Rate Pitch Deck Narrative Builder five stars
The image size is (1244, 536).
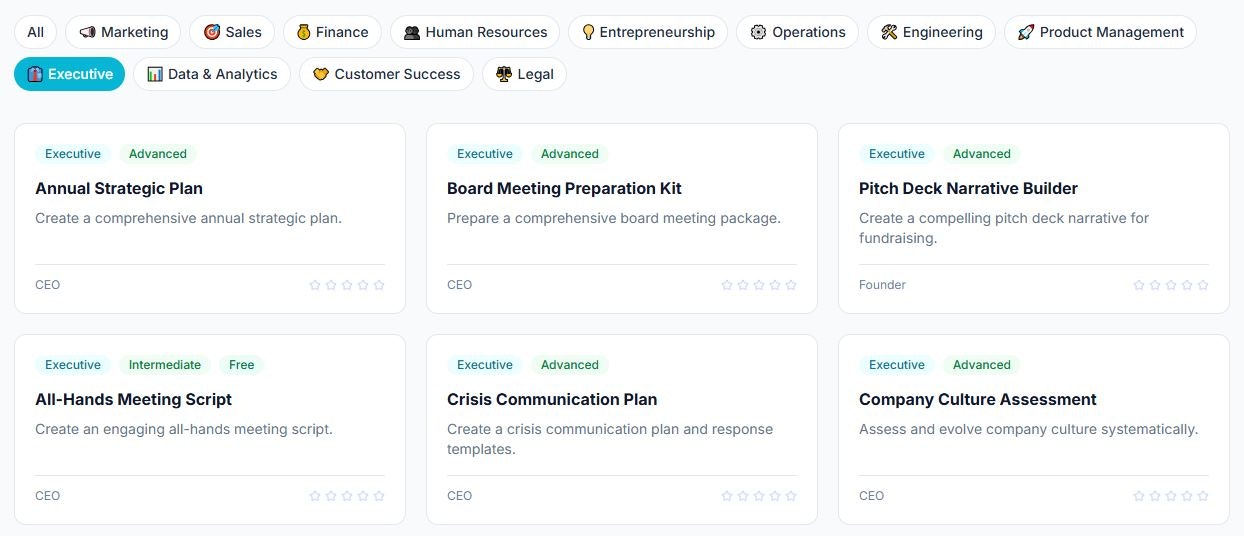(1203, 285)
